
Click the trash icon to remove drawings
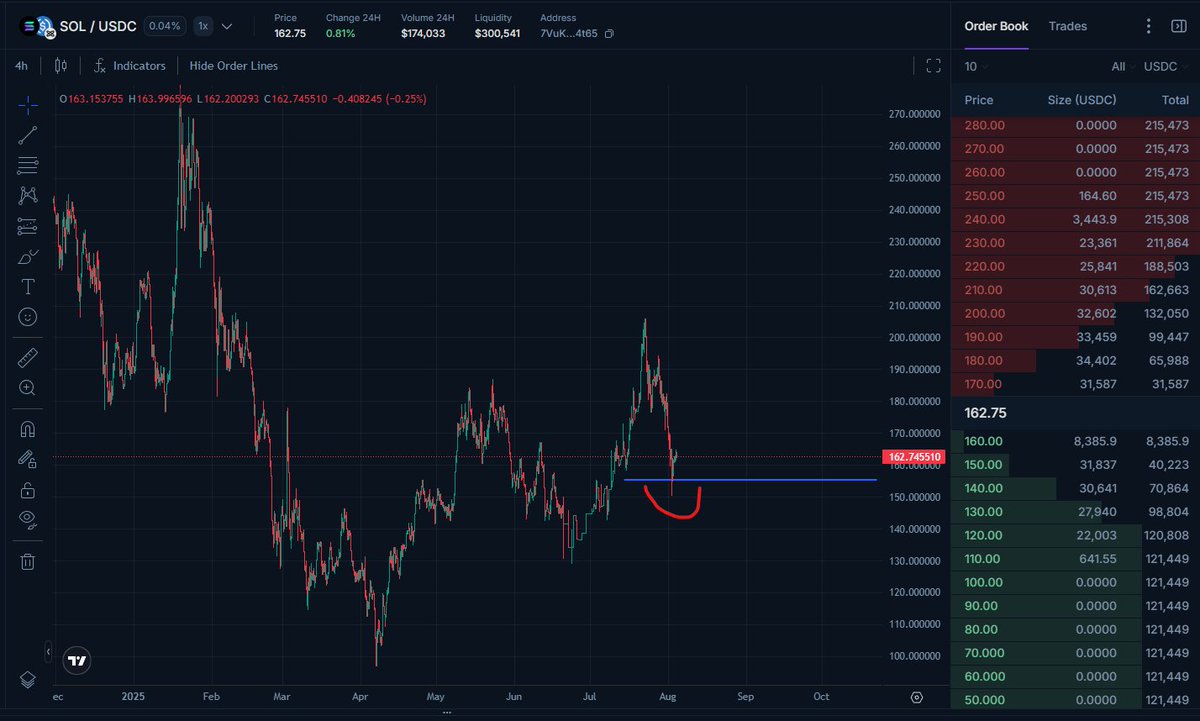[28, 561]
